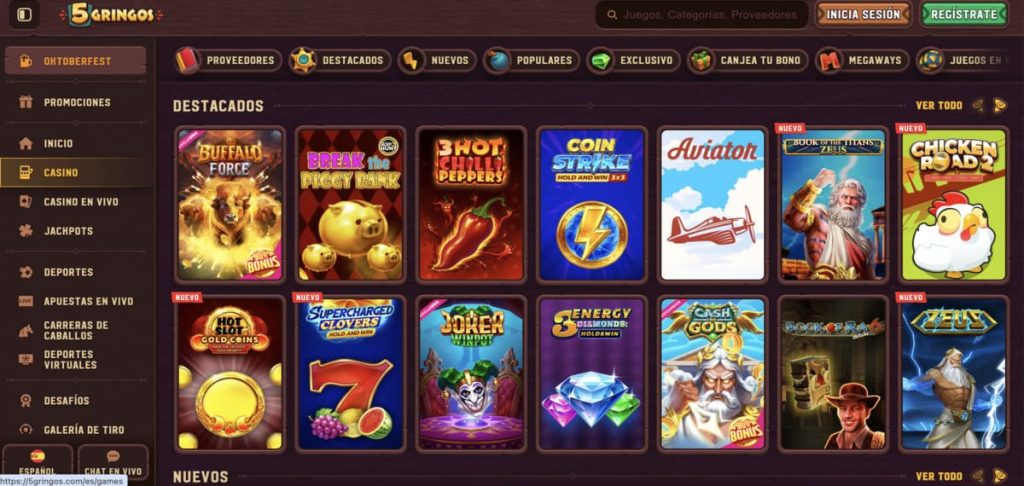Select the Nuevos lightning category
This screenshot has width=1024, height=486.
438,60
